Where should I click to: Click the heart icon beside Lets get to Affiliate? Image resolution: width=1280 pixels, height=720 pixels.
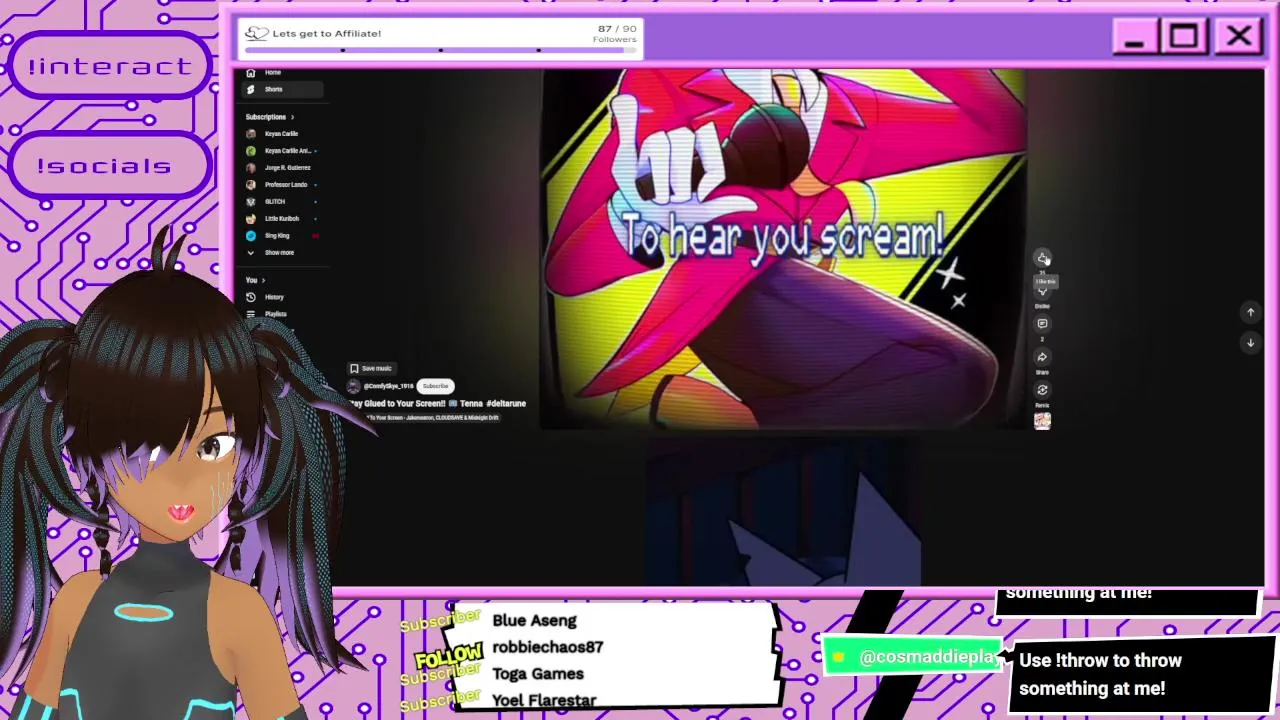[257, 33]
